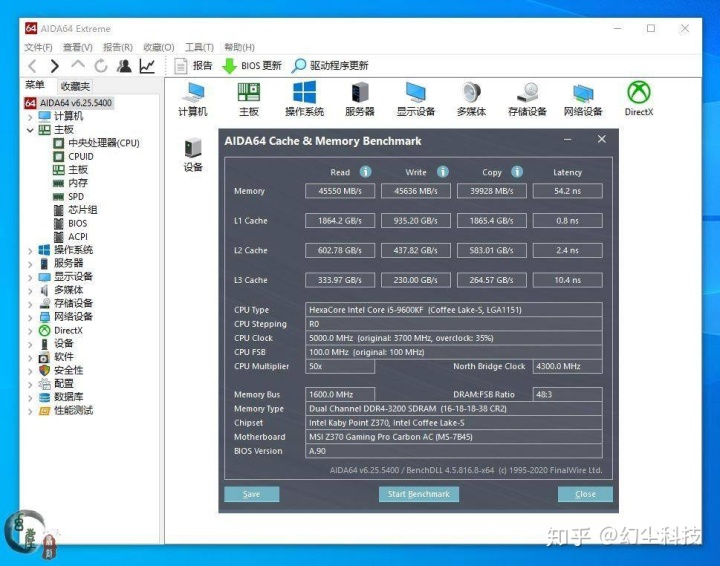Expand the 性能测试 tree node
The width and height of the screenshot is (720, 566).
point(30,411)
